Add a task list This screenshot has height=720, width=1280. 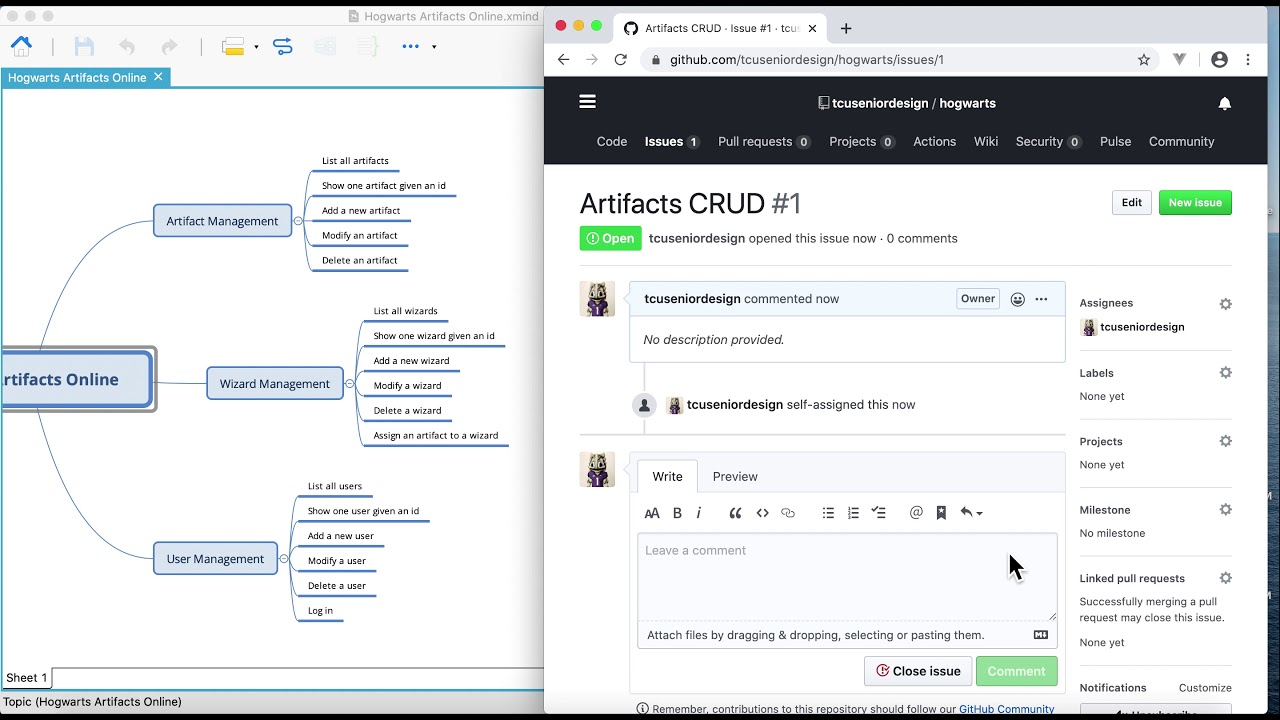point(879,513)
